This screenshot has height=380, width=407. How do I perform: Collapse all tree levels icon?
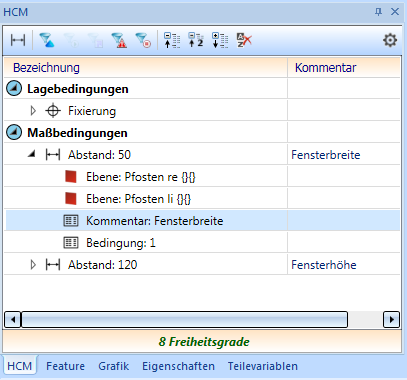pyautogui.click(x=172, y=40)
